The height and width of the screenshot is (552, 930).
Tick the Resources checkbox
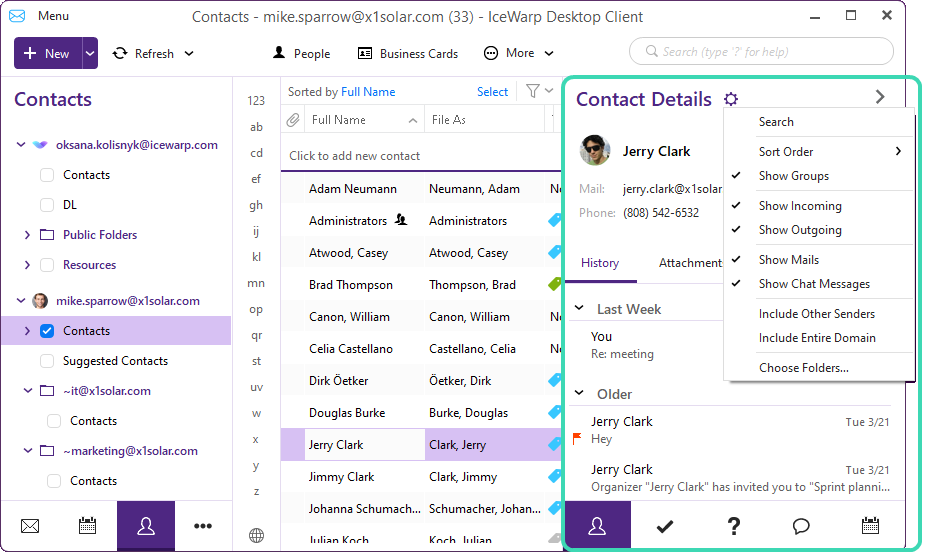[47, 264]
